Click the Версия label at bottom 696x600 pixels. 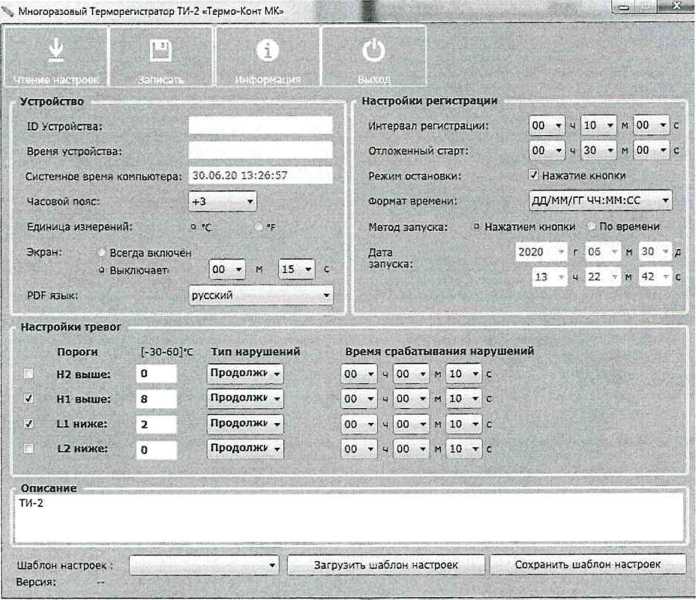click(x=36, y=582)
